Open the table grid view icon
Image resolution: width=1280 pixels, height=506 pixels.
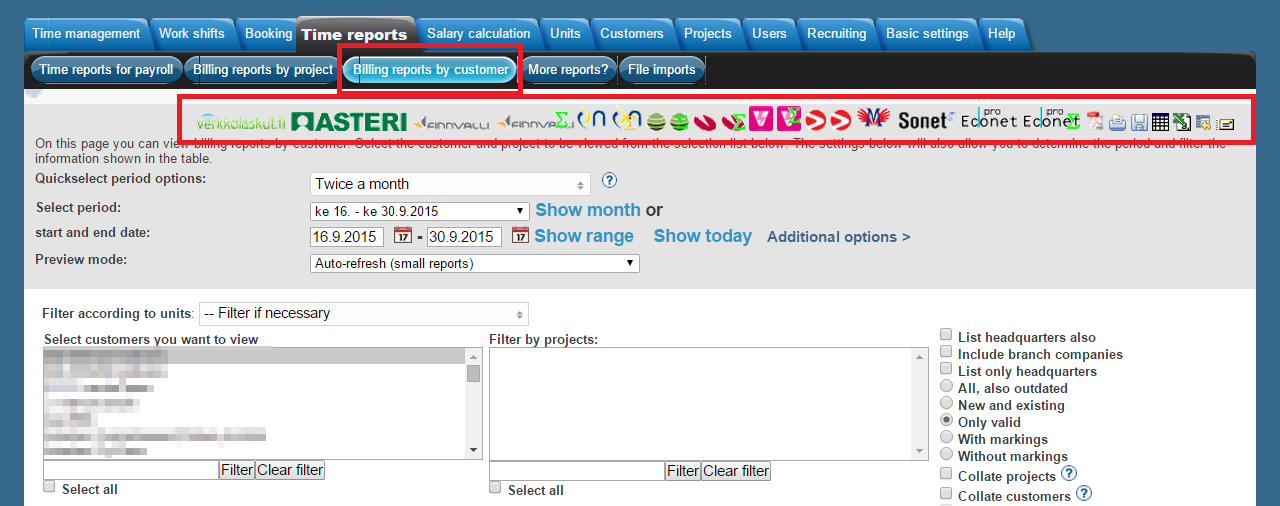(x=1160, y=122)
